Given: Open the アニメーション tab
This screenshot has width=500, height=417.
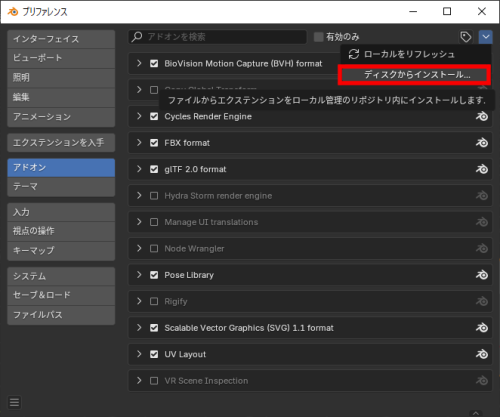Looking at the screenshot, I should click(x=61, y=117).
